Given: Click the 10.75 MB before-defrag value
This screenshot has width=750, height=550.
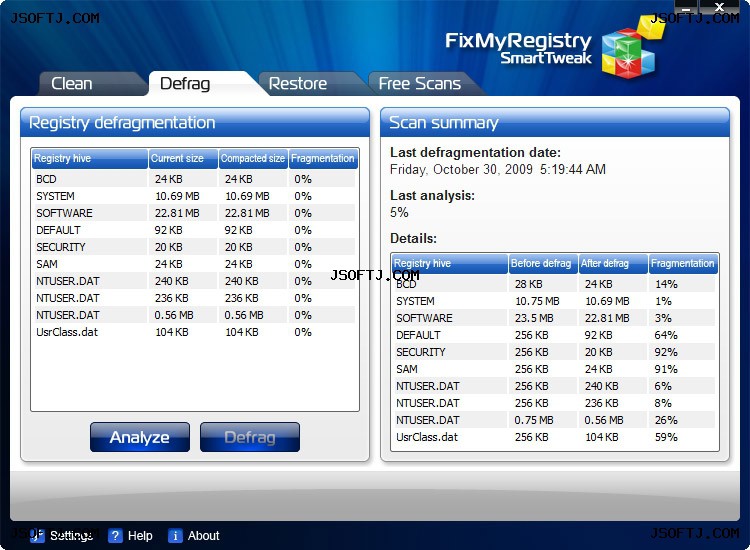Looking at the screenshot, I should pyautogui.click(x=537, y=301).
